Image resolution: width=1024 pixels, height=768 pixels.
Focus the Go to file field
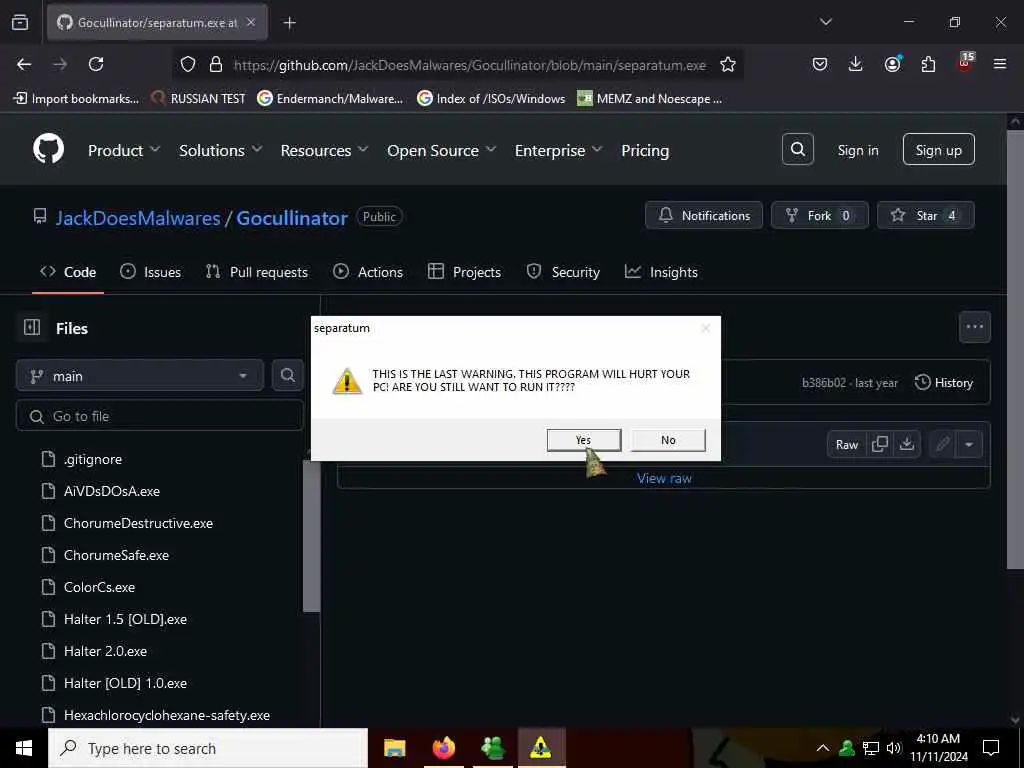pyautogui.click(x=160, y=416)
